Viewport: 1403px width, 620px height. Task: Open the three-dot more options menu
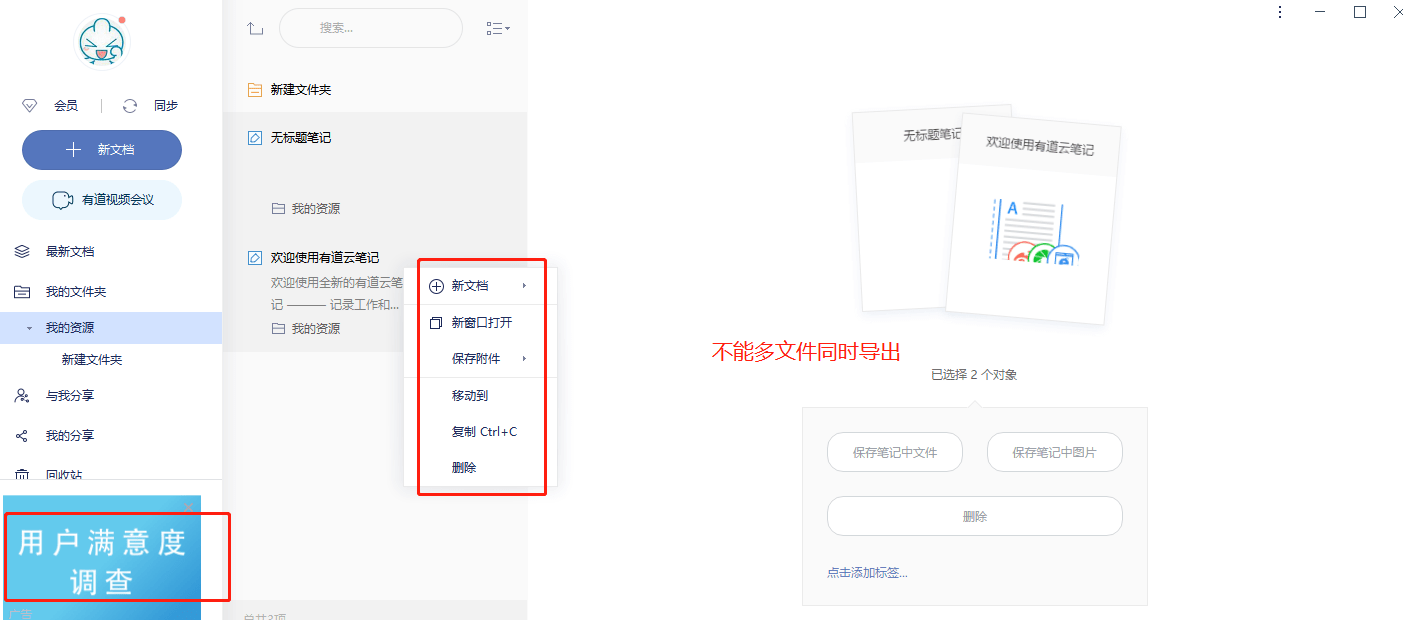1280,12
